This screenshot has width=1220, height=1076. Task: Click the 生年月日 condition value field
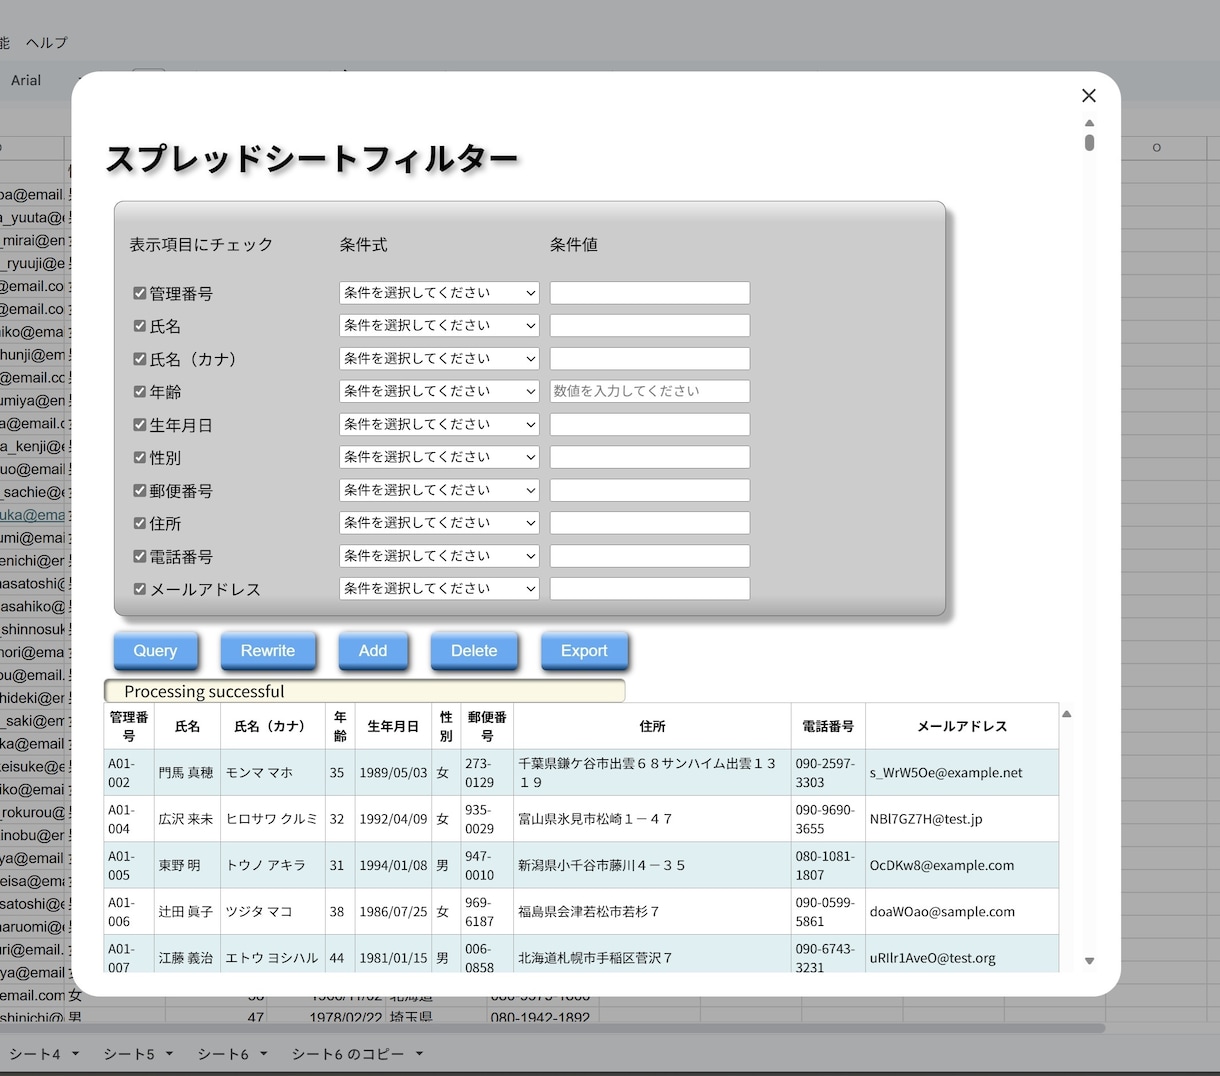[x=650, y=424]
